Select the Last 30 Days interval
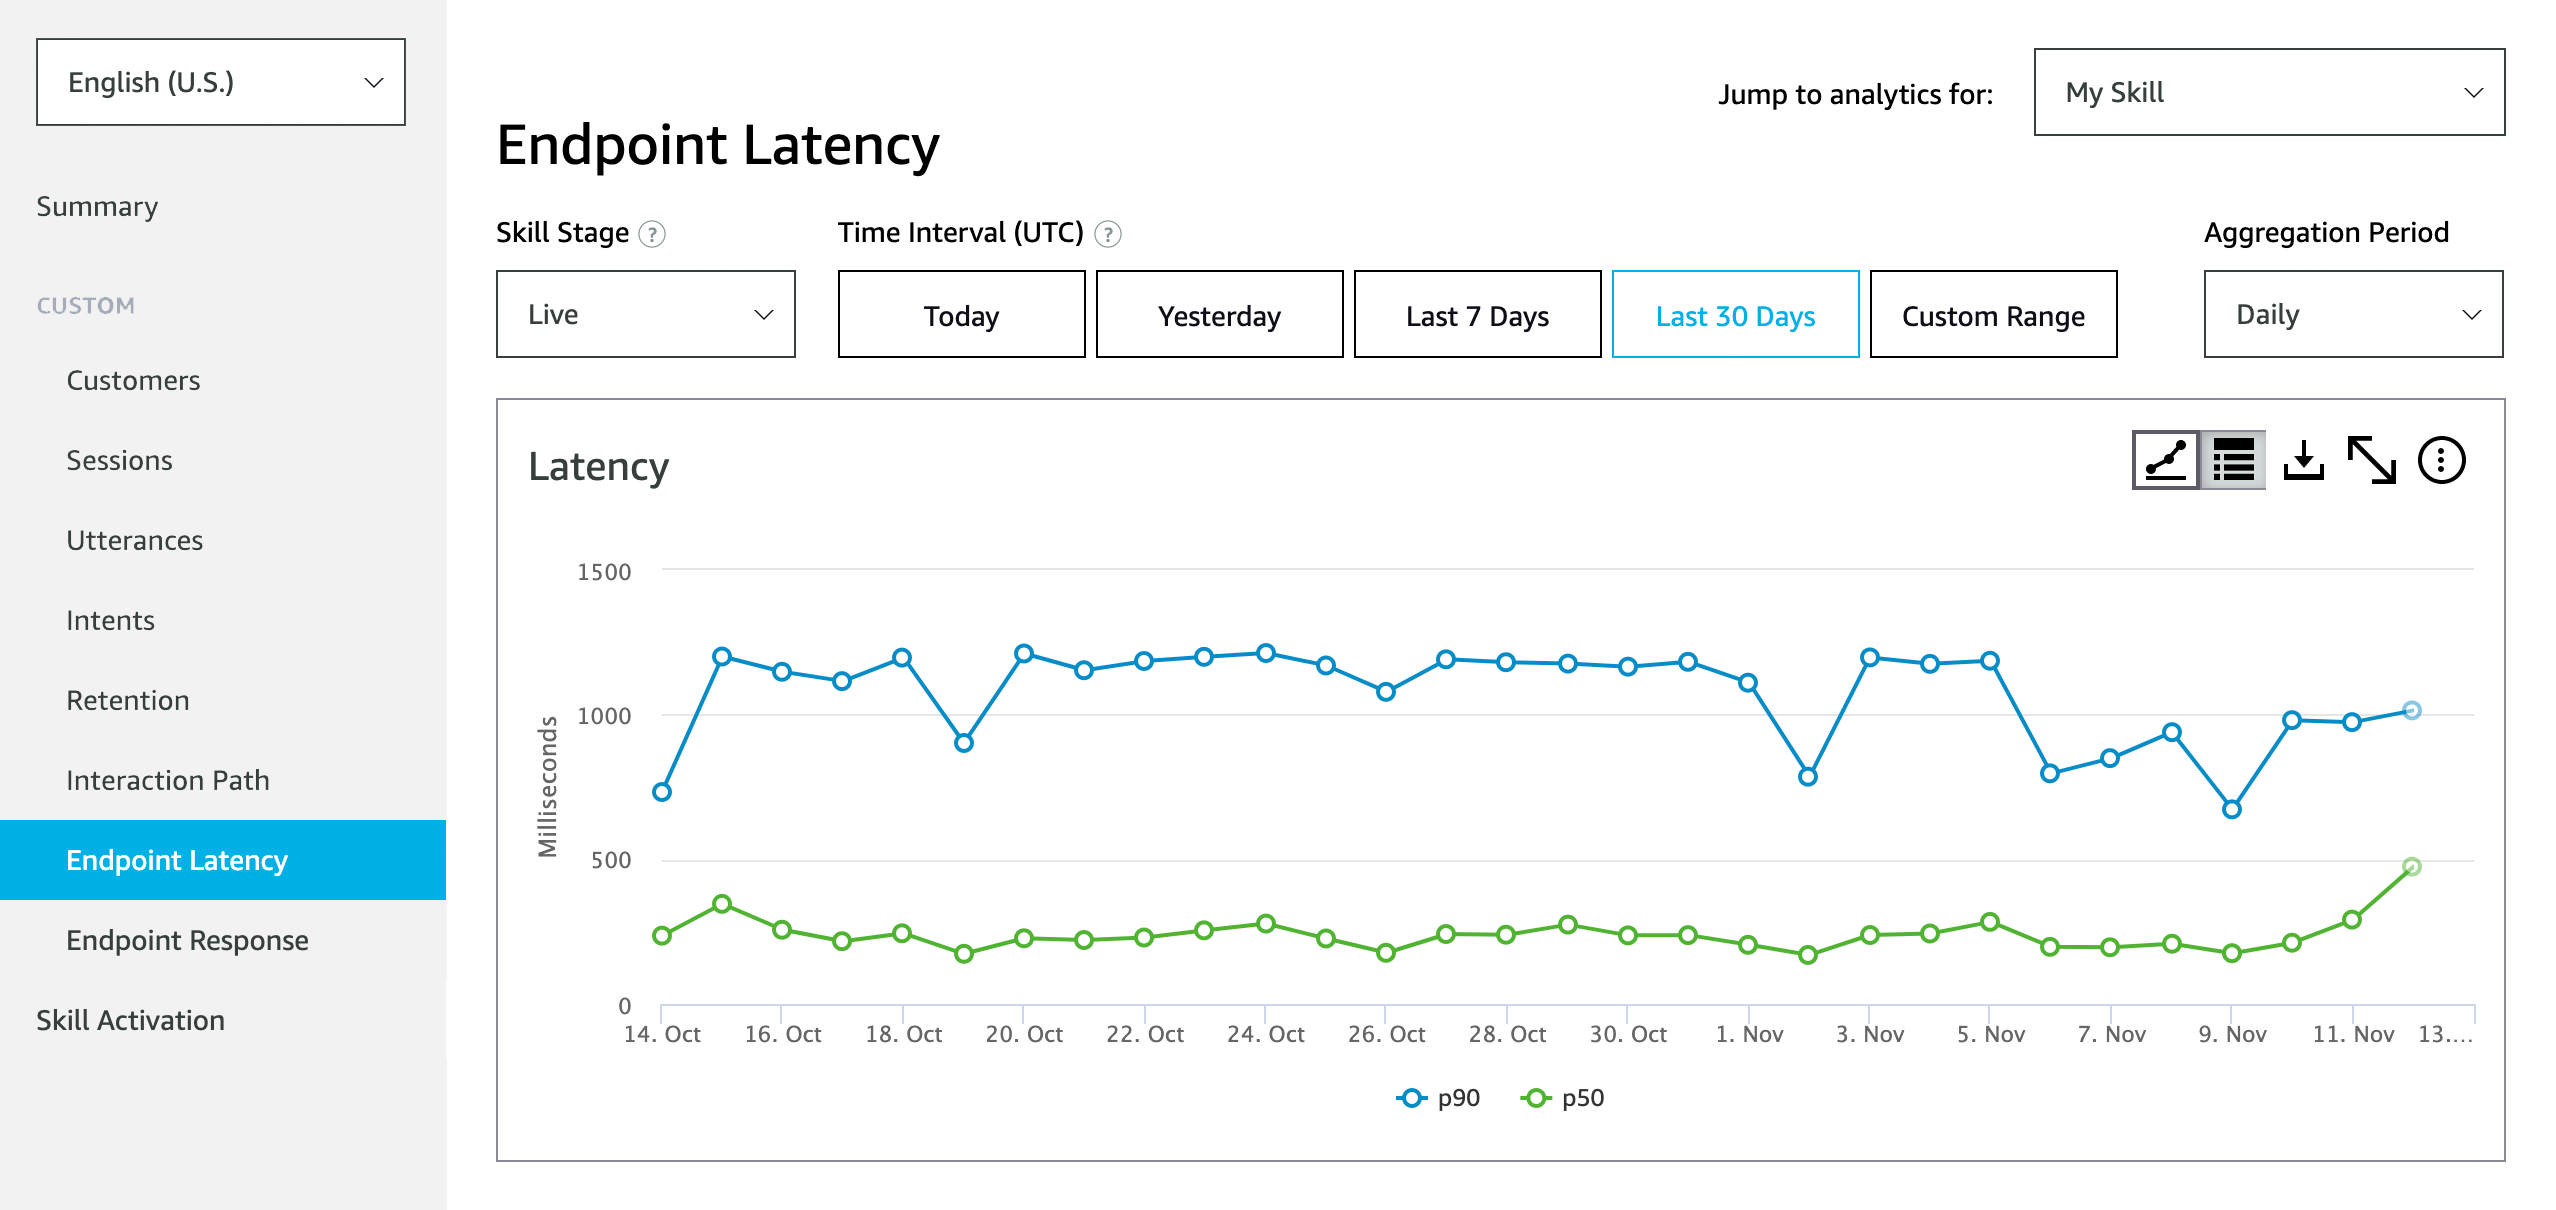This screenshot has height=1210, width=2556. pyautogui.click(x=1735, y=315)
